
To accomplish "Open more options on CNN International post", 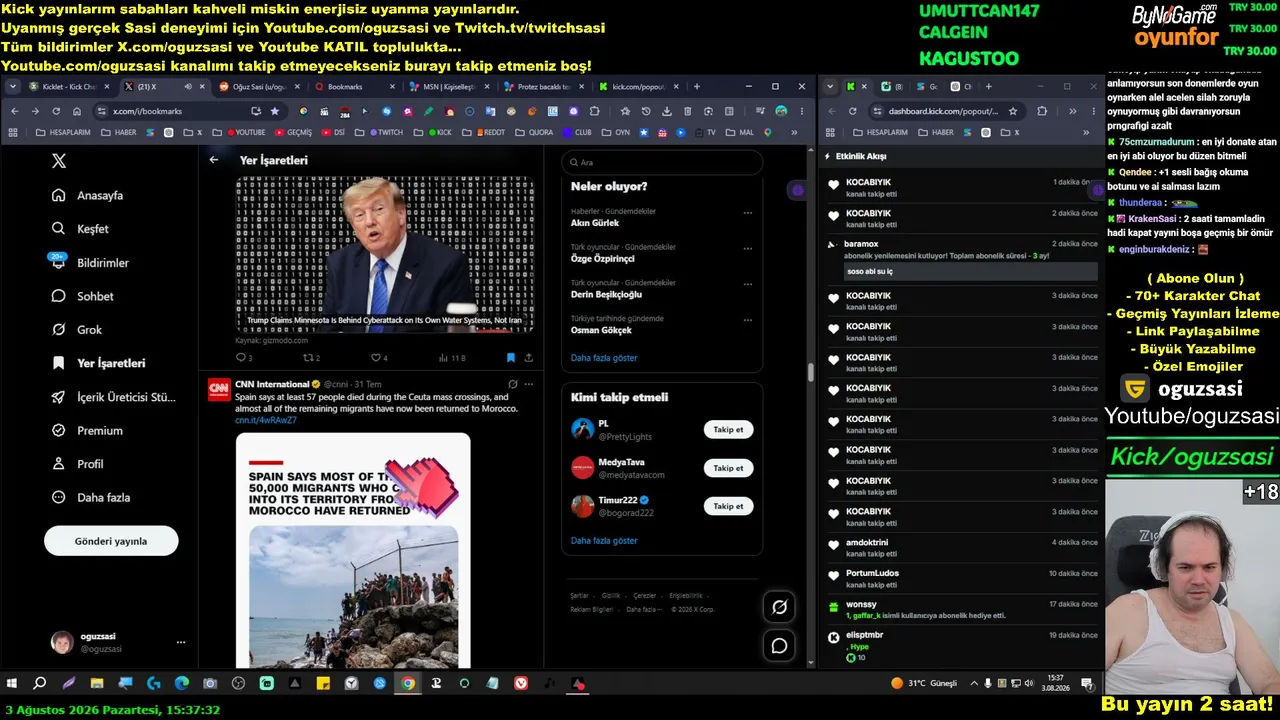I will (x=529, y=384).
